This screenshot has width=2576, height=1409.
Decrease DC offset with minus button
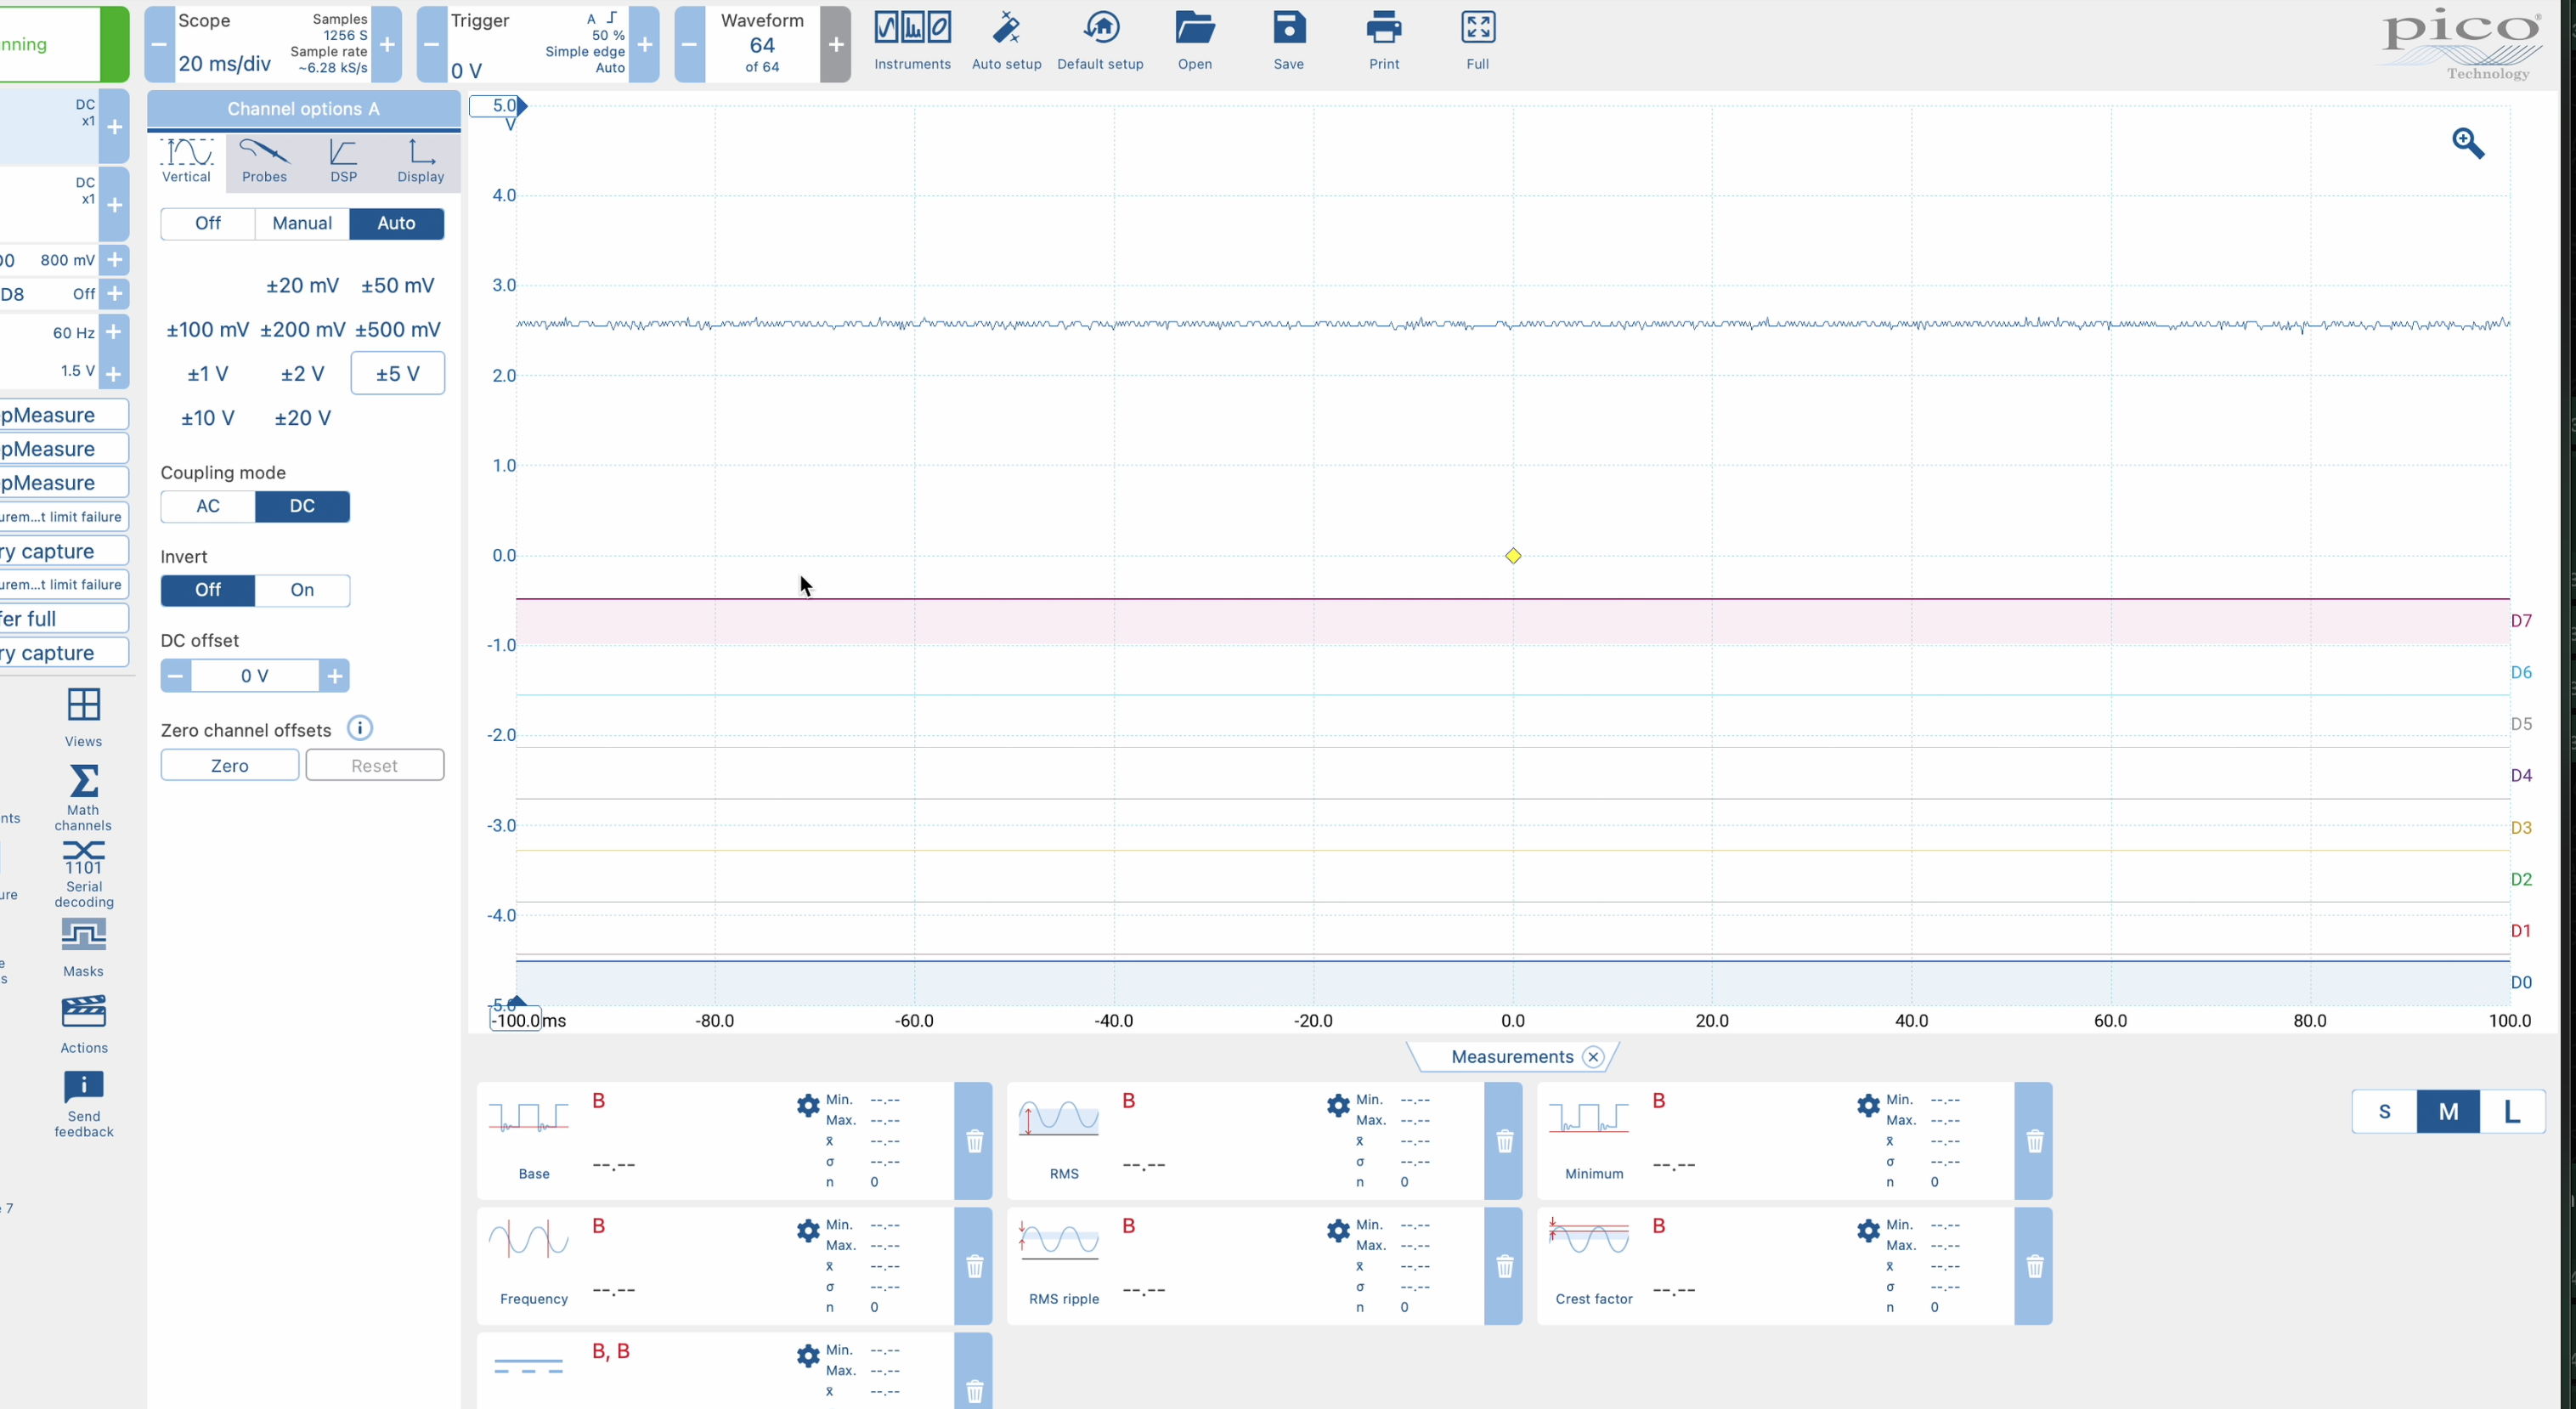(x=176, y=676)
